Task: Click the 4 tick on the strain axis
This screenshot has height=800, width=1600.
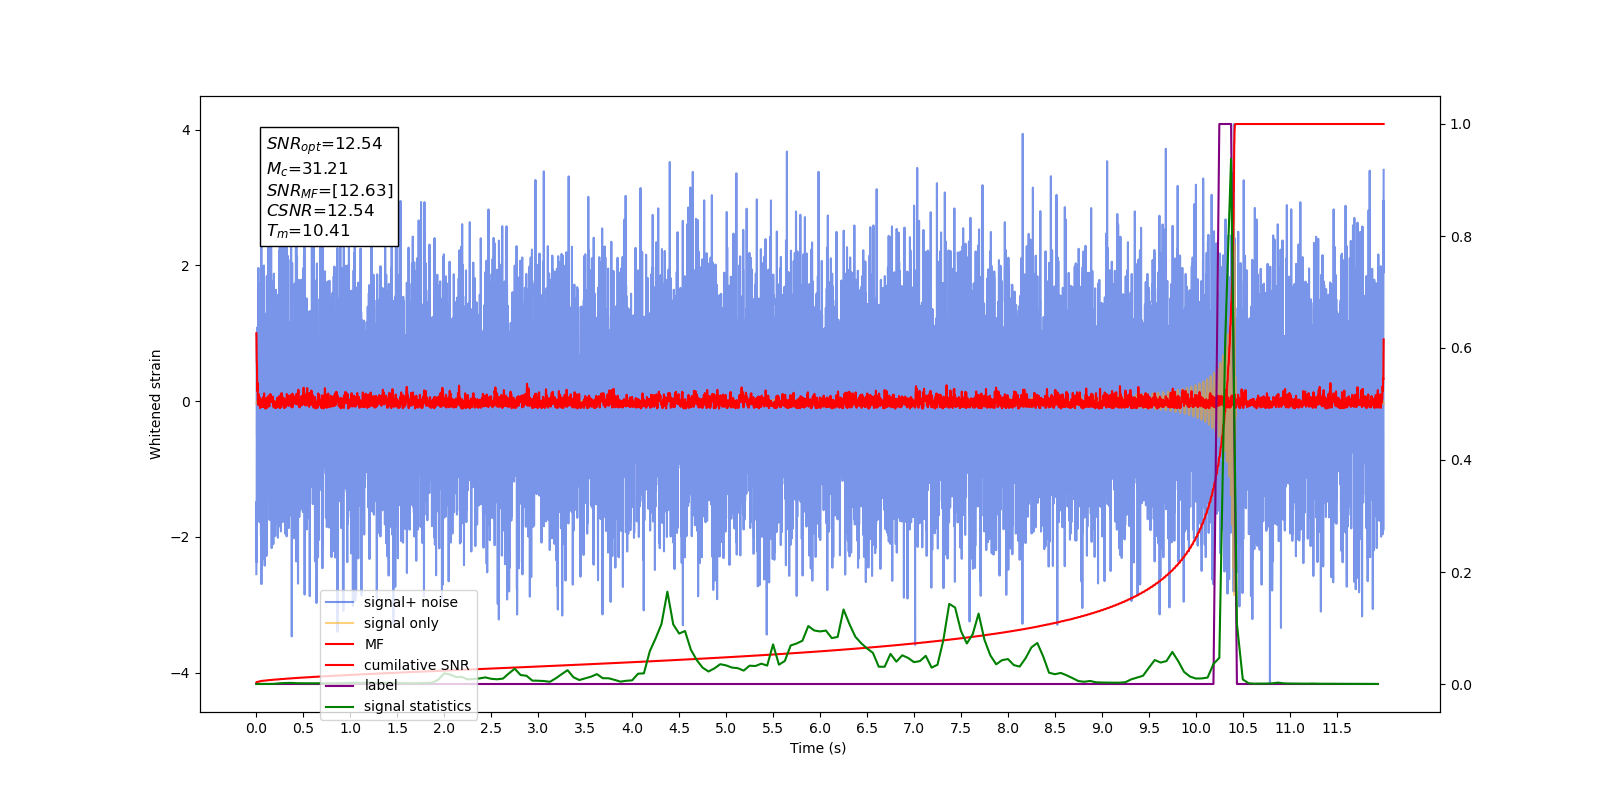Action: click(x=186, y=130)
